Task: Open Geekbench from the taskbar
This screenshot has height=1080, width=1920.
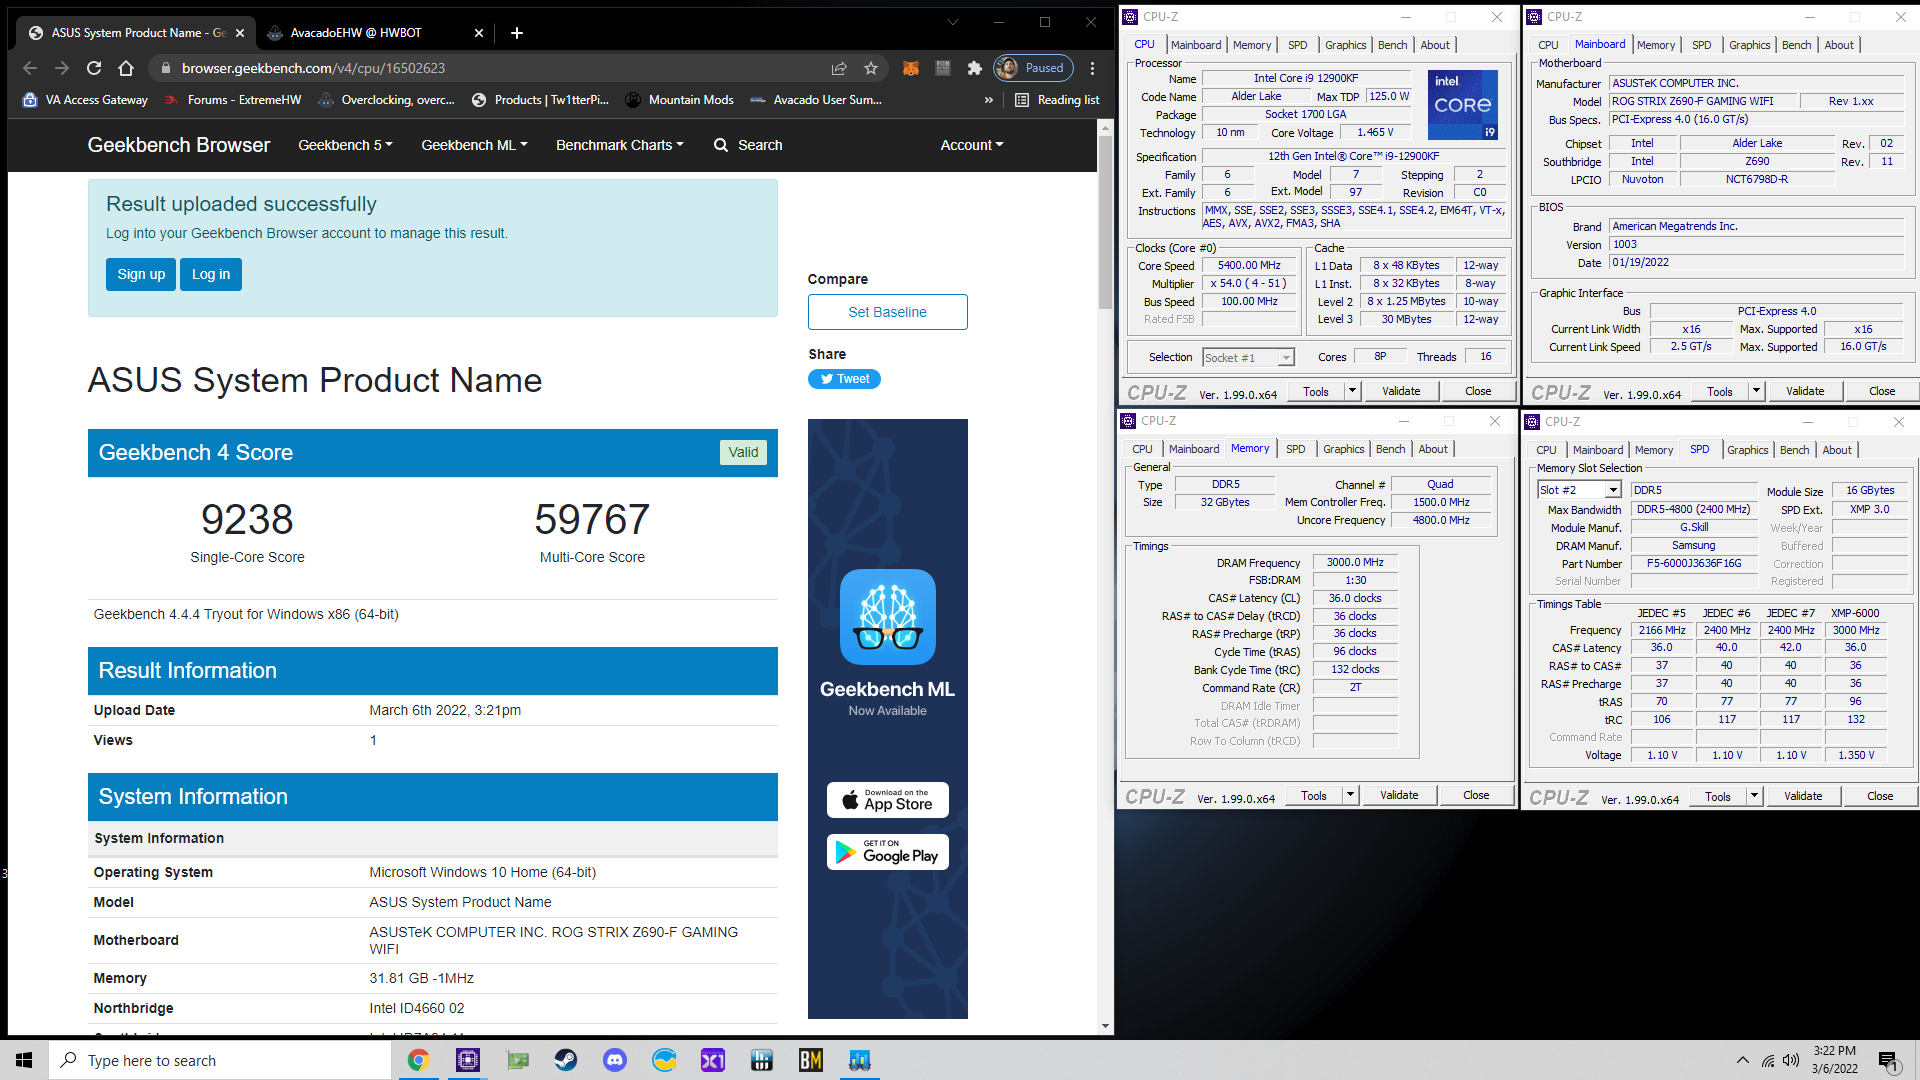Action: click(860, 1060)
